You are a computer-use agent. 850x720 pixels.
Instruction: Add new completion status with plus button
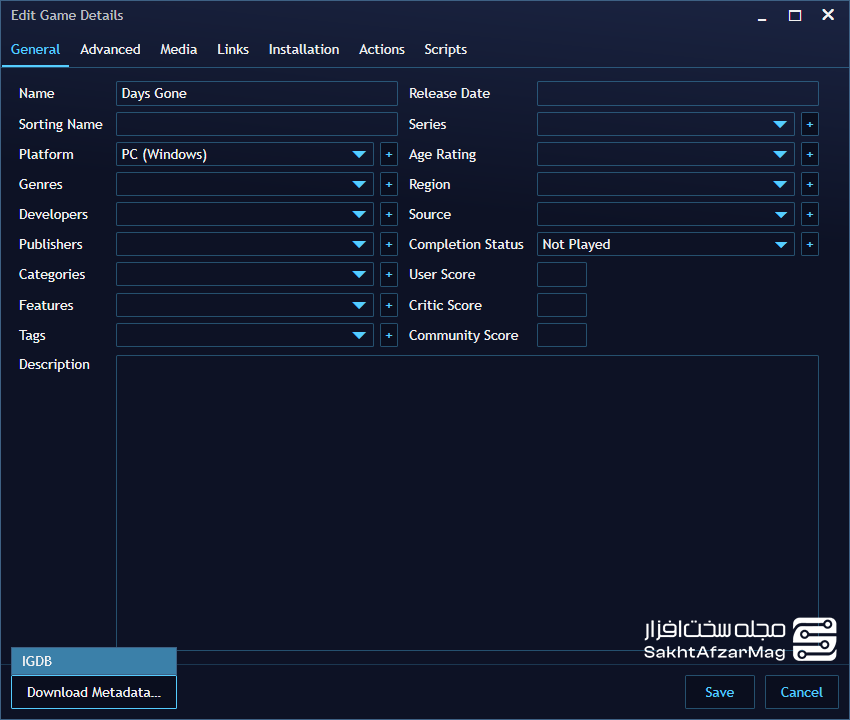tap(809, 245)
